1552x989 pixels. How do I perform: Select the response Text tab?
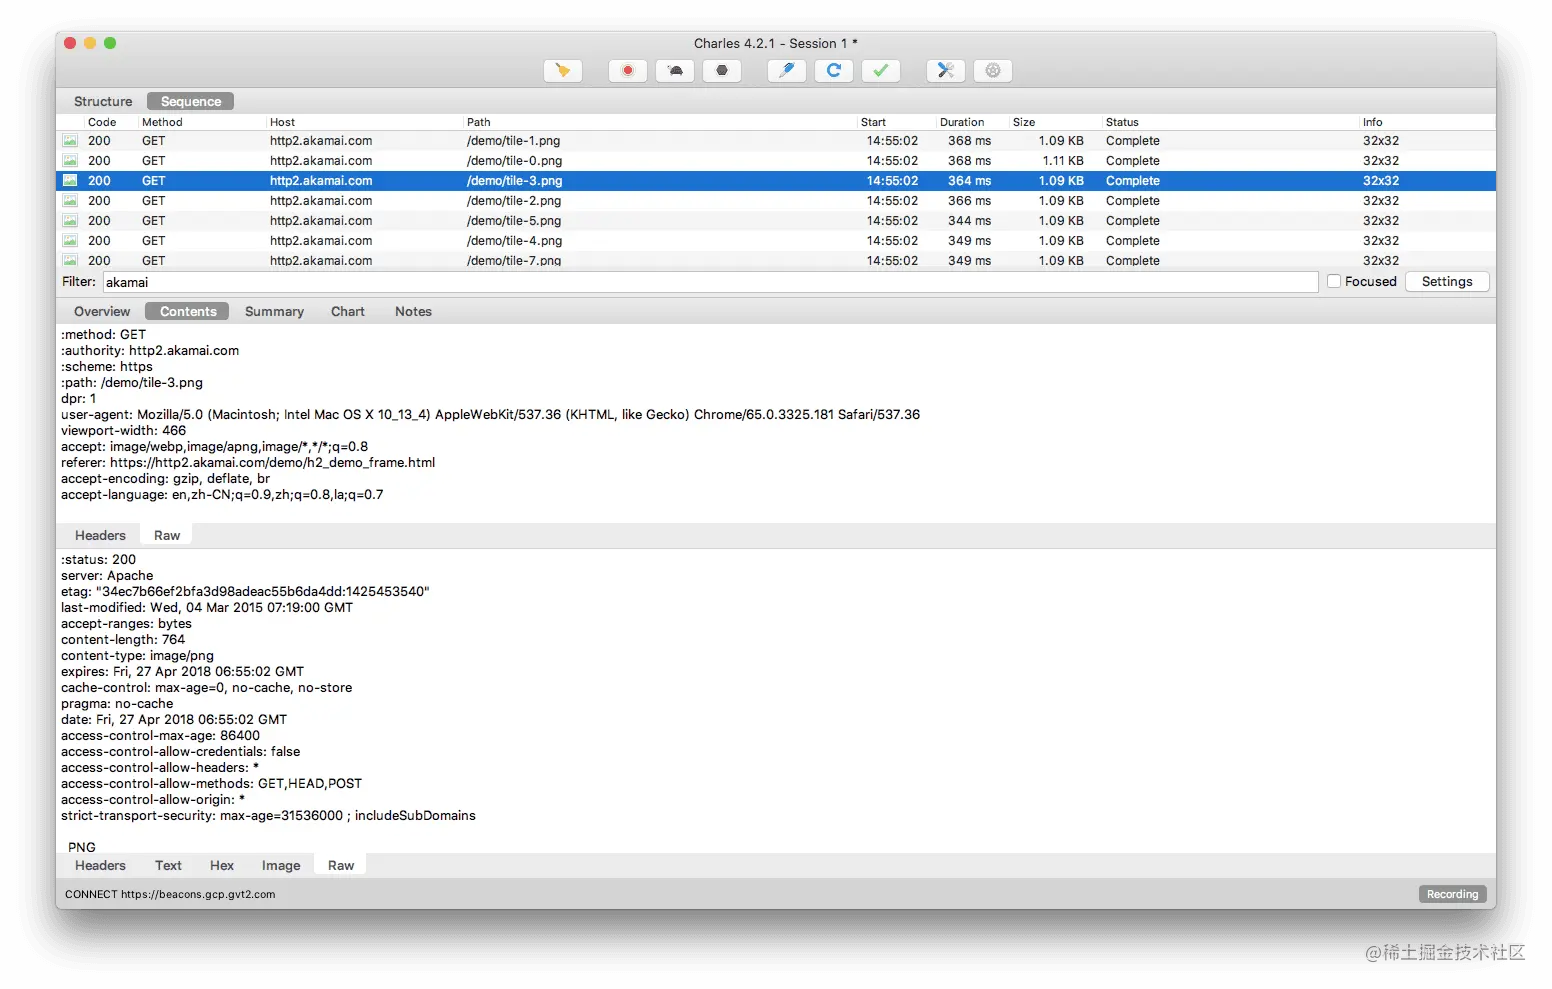(x=168, y=866)
